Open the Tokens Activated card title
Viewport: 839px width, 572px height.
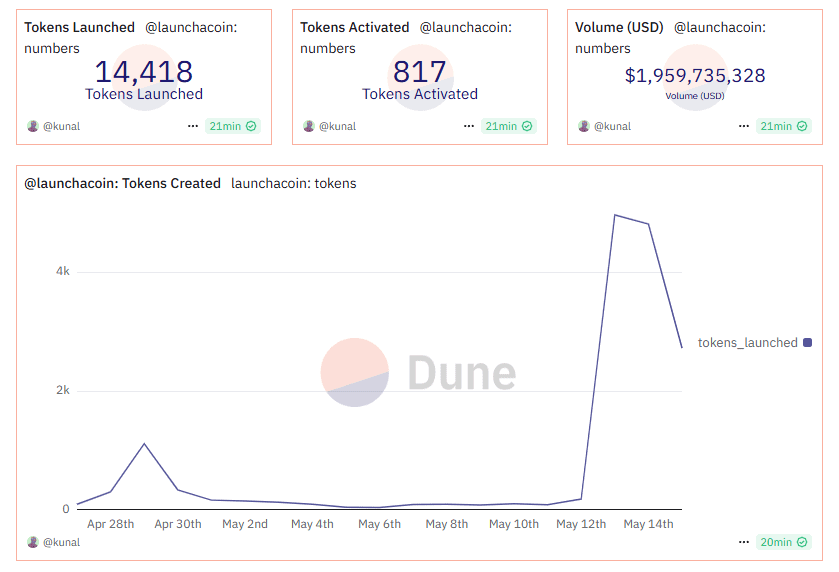pos(355,27)
